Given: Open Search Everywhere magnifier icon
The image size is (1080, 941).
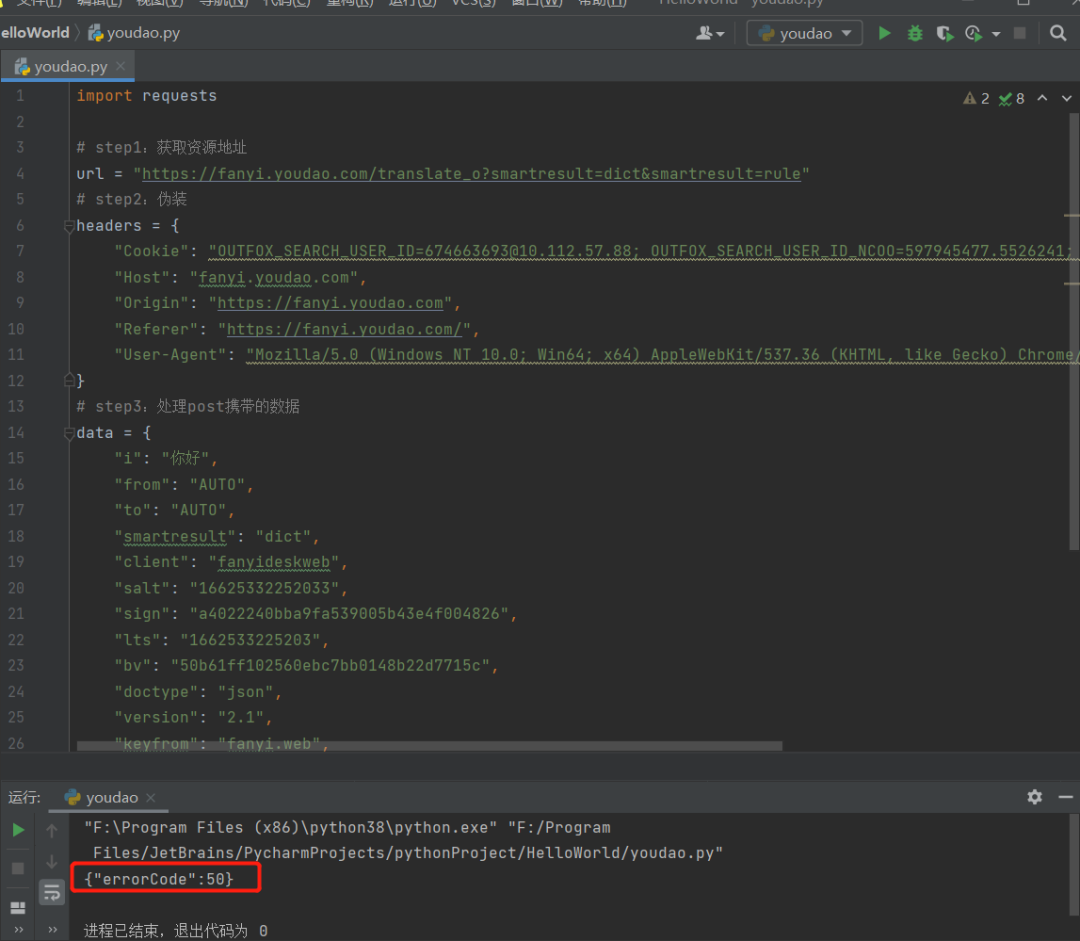Looking at the screenshot, I should tap(1058, 33).
